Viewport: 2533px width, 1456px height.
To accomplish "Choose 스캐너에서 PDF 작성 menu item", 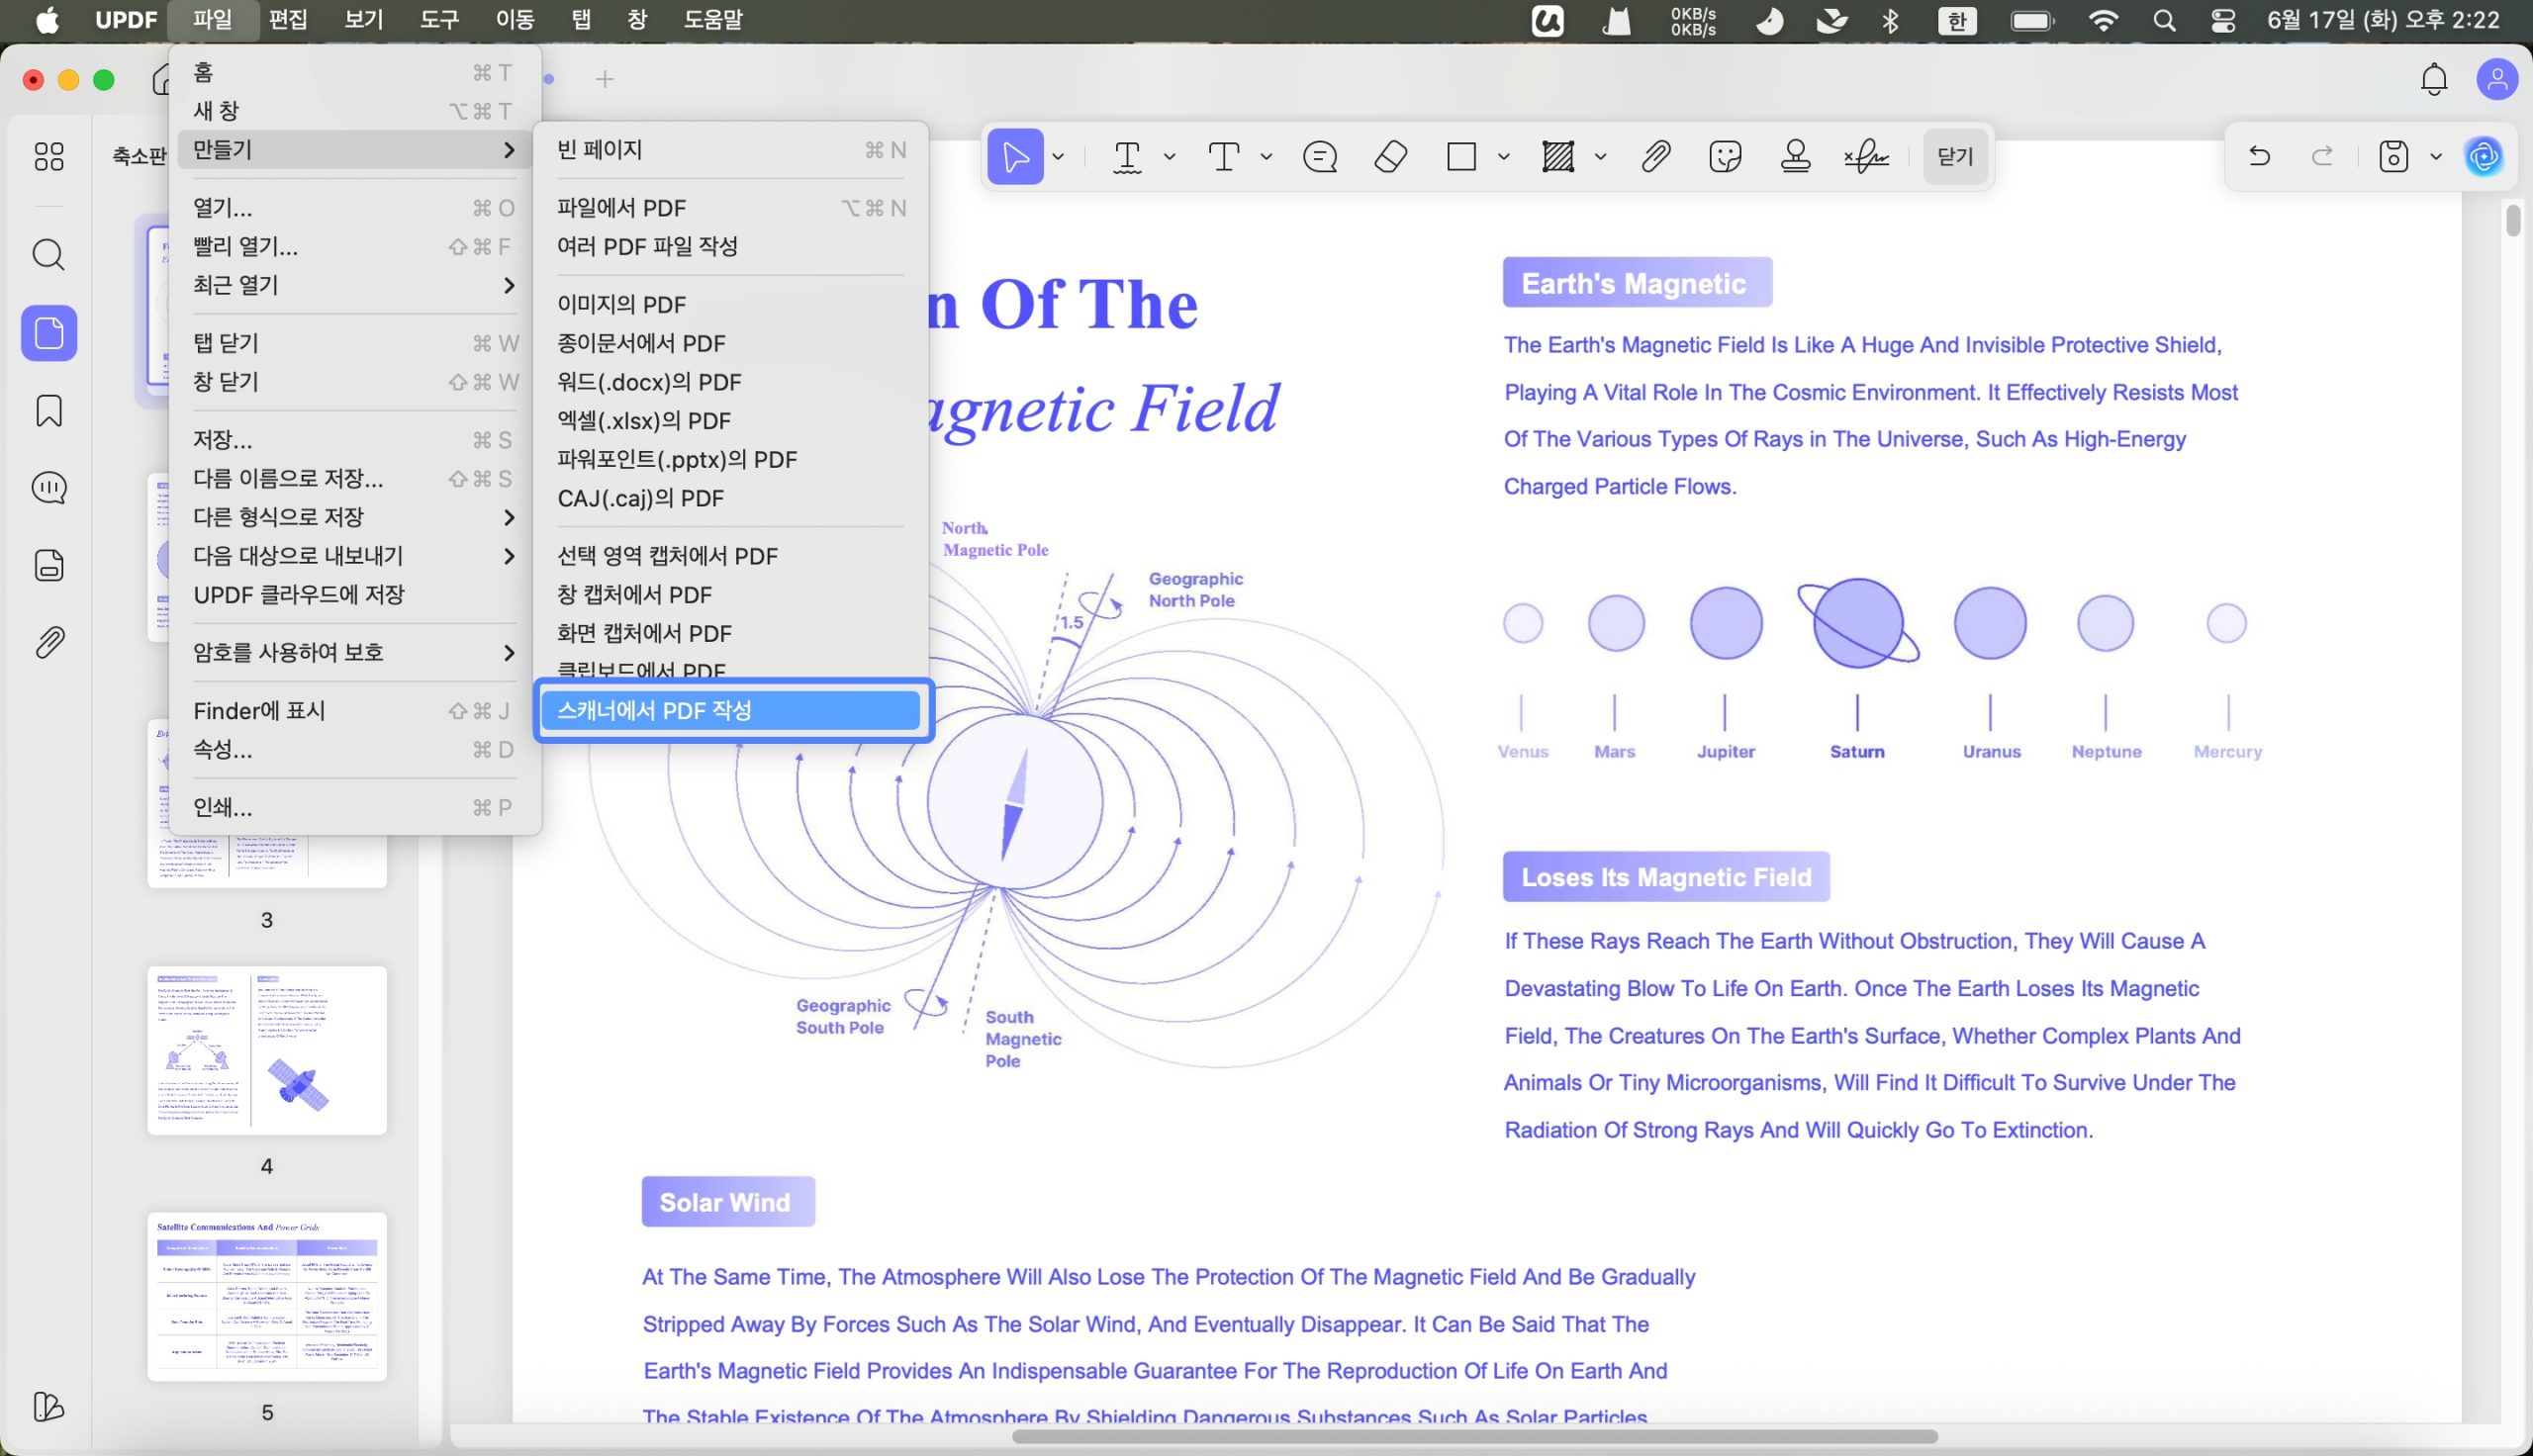I will [731, 710].
